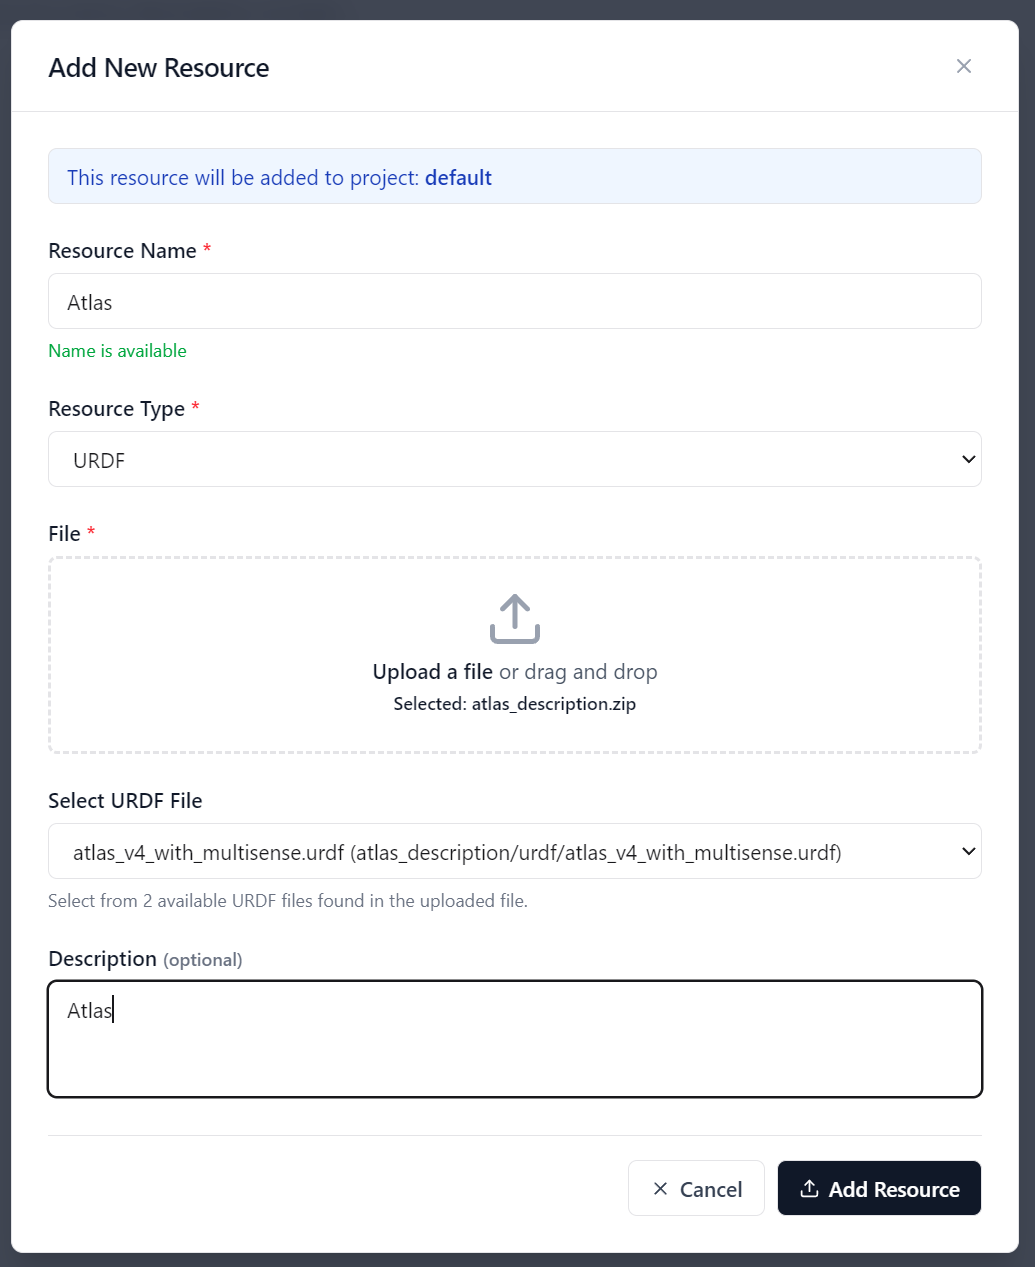Click the Add Resource button

pyautogui.click(x=879, y=1188)
